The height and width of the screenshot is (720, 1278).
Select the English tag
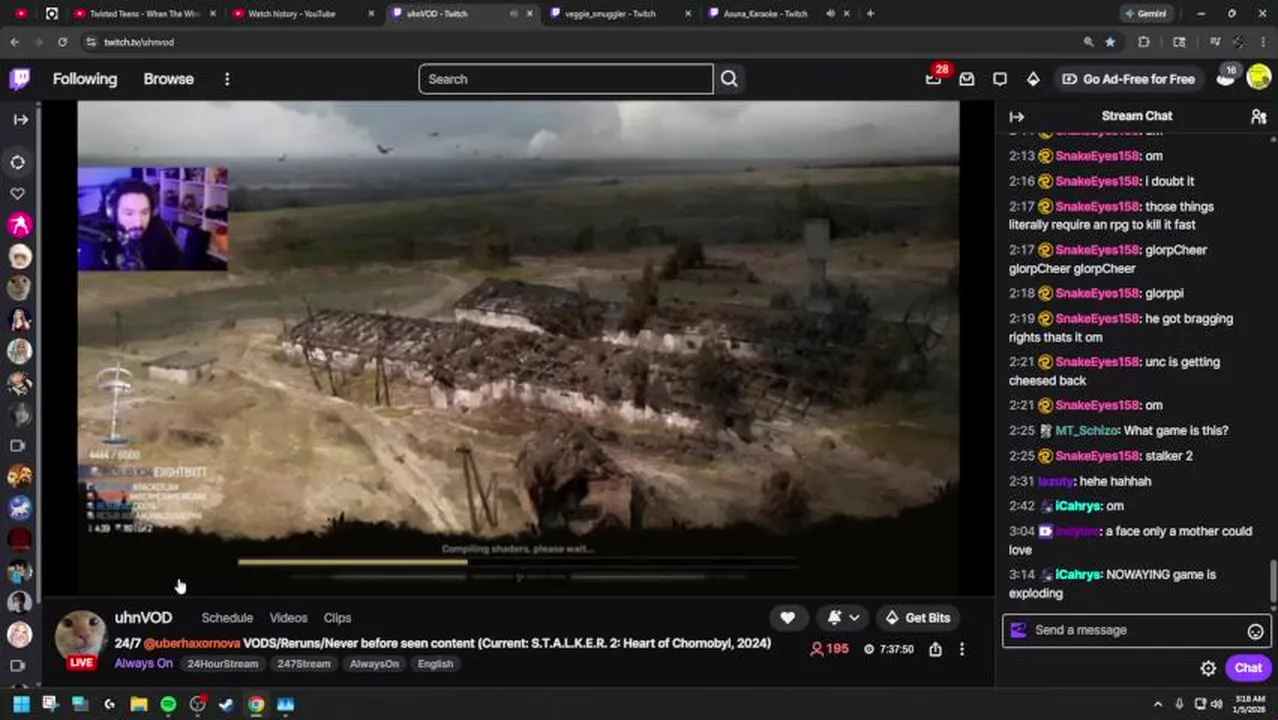(435, 664)
